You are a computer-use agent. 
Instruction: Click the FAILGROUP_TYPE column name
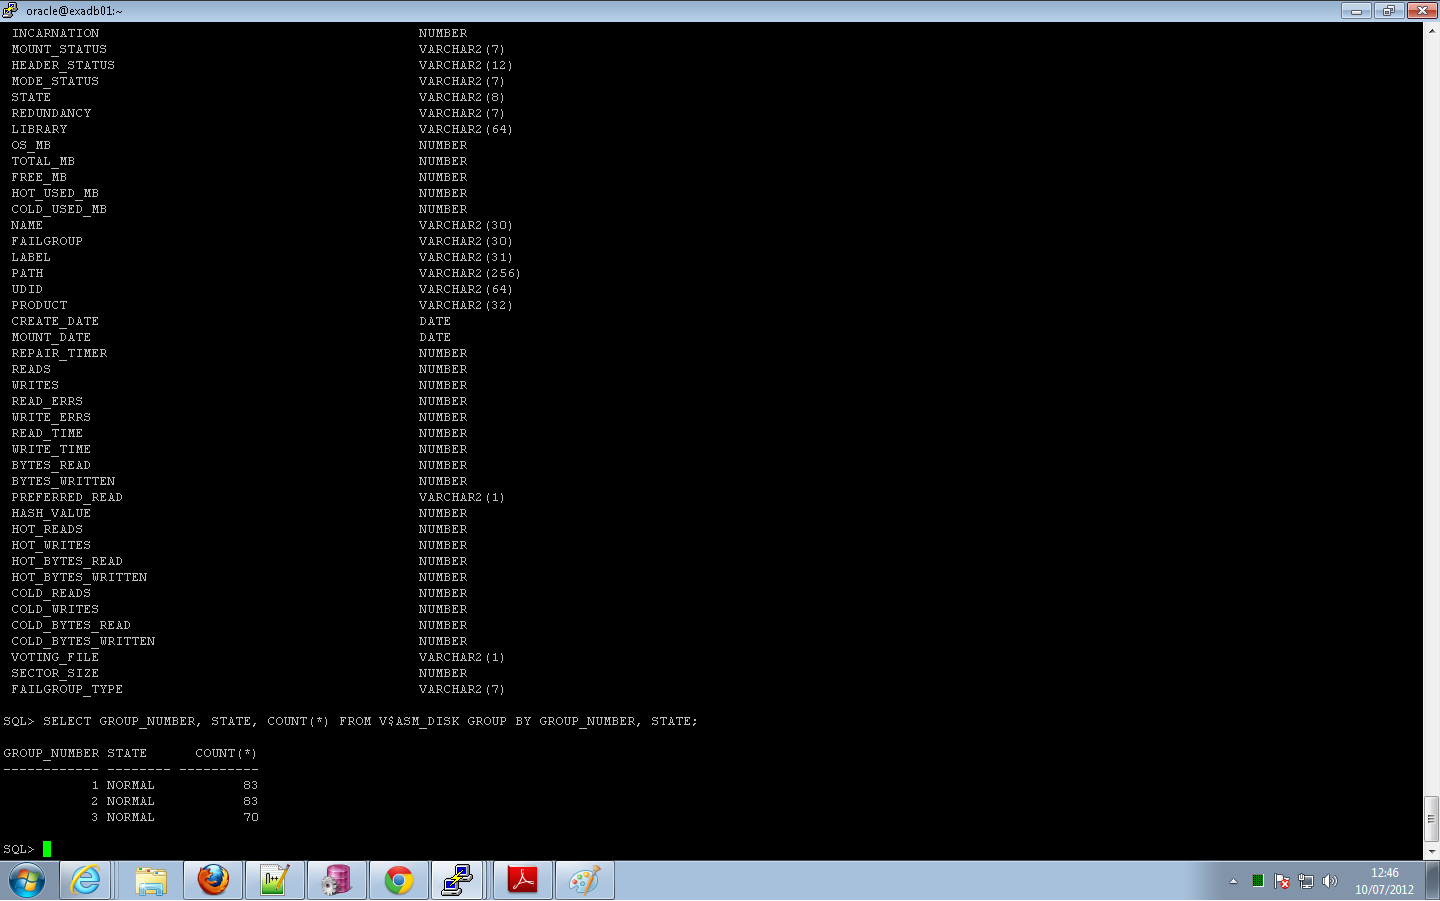(x=67, y=689)
